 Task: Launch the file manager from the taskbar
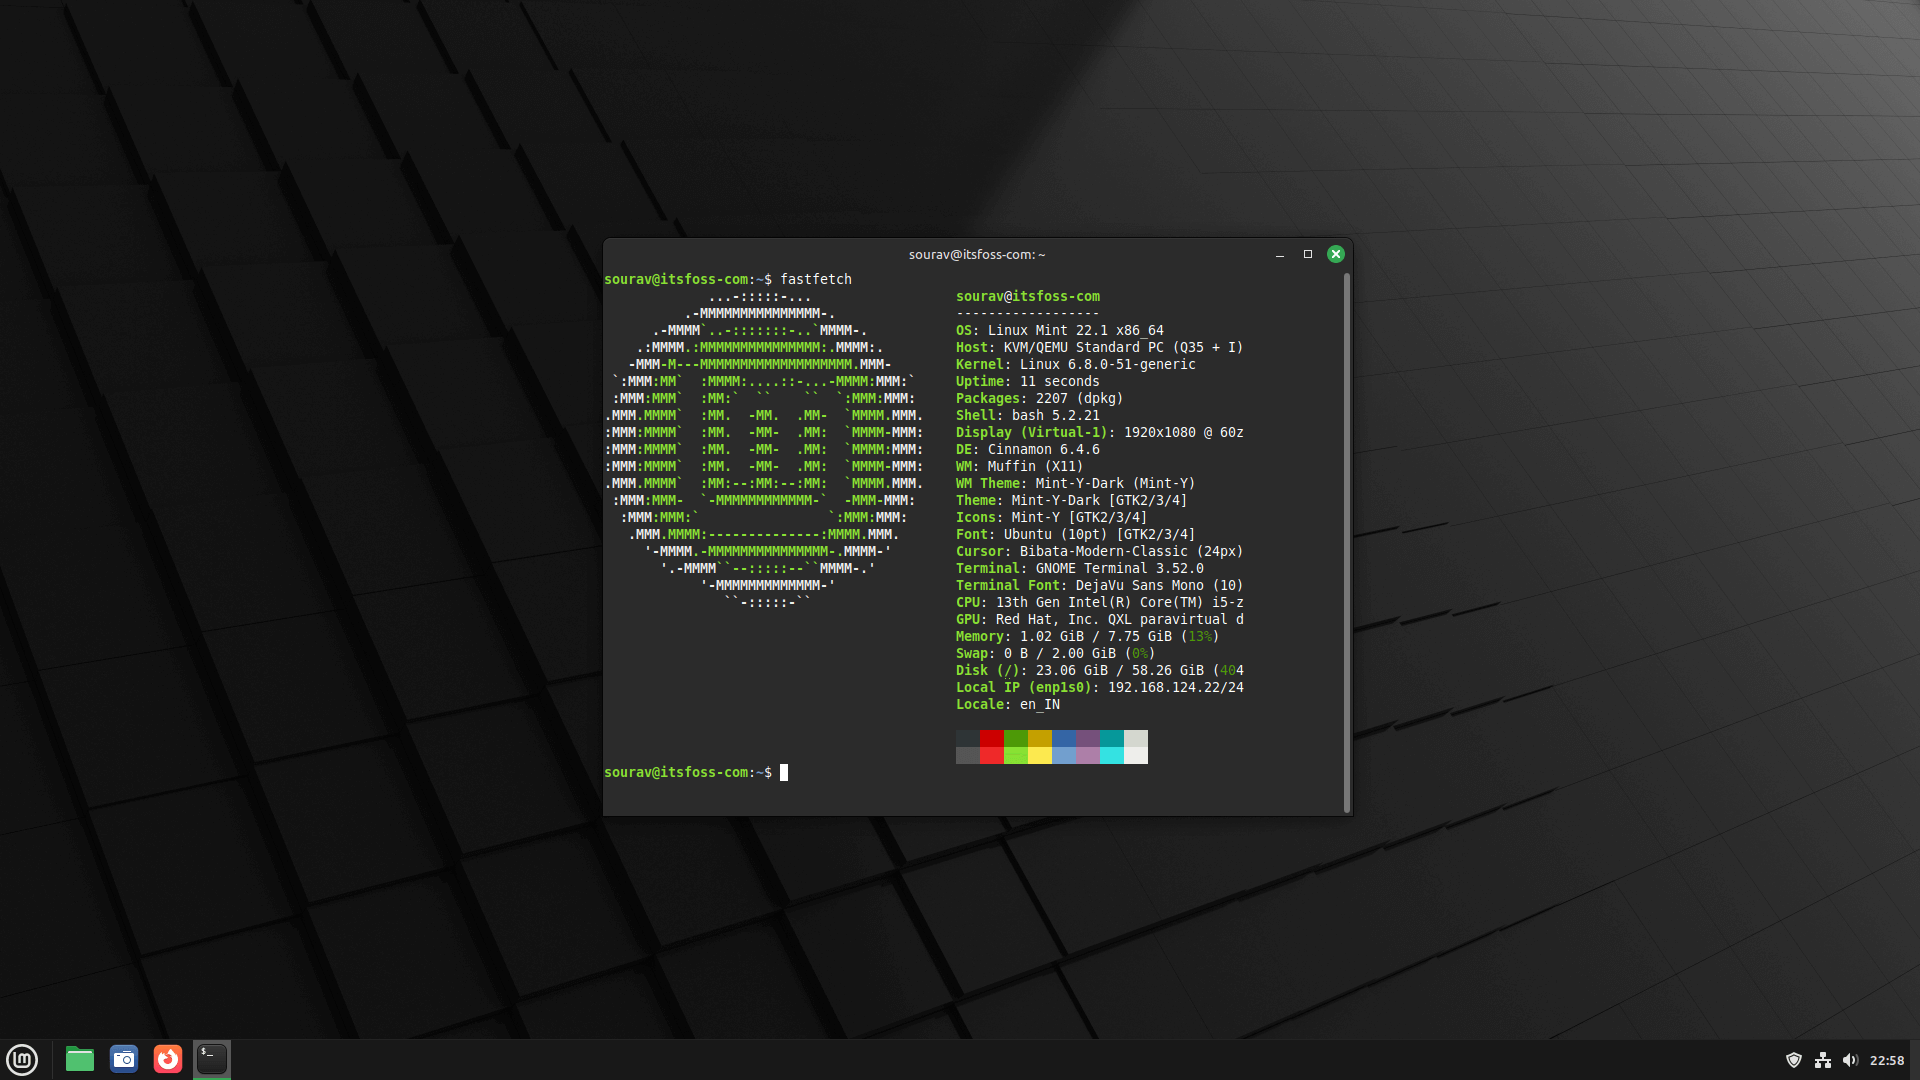78,1059
